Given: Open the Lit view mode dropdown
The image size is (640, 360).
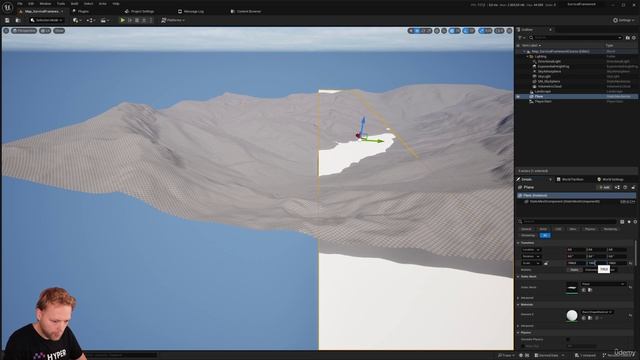Looking at the screenshot, I should click(45, 31).
